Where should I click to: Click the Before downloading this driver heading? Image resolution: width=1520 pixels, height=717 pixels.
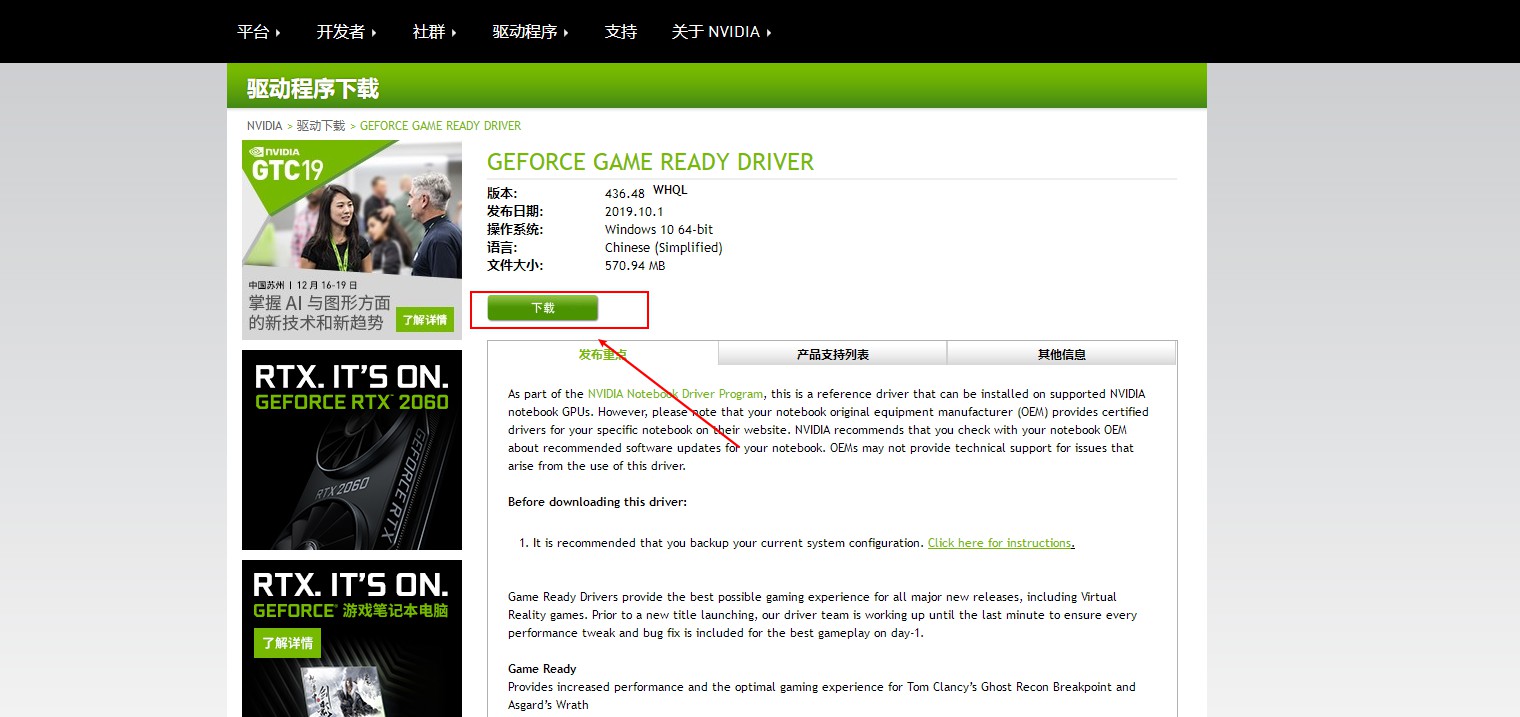[x=598, y=502]
